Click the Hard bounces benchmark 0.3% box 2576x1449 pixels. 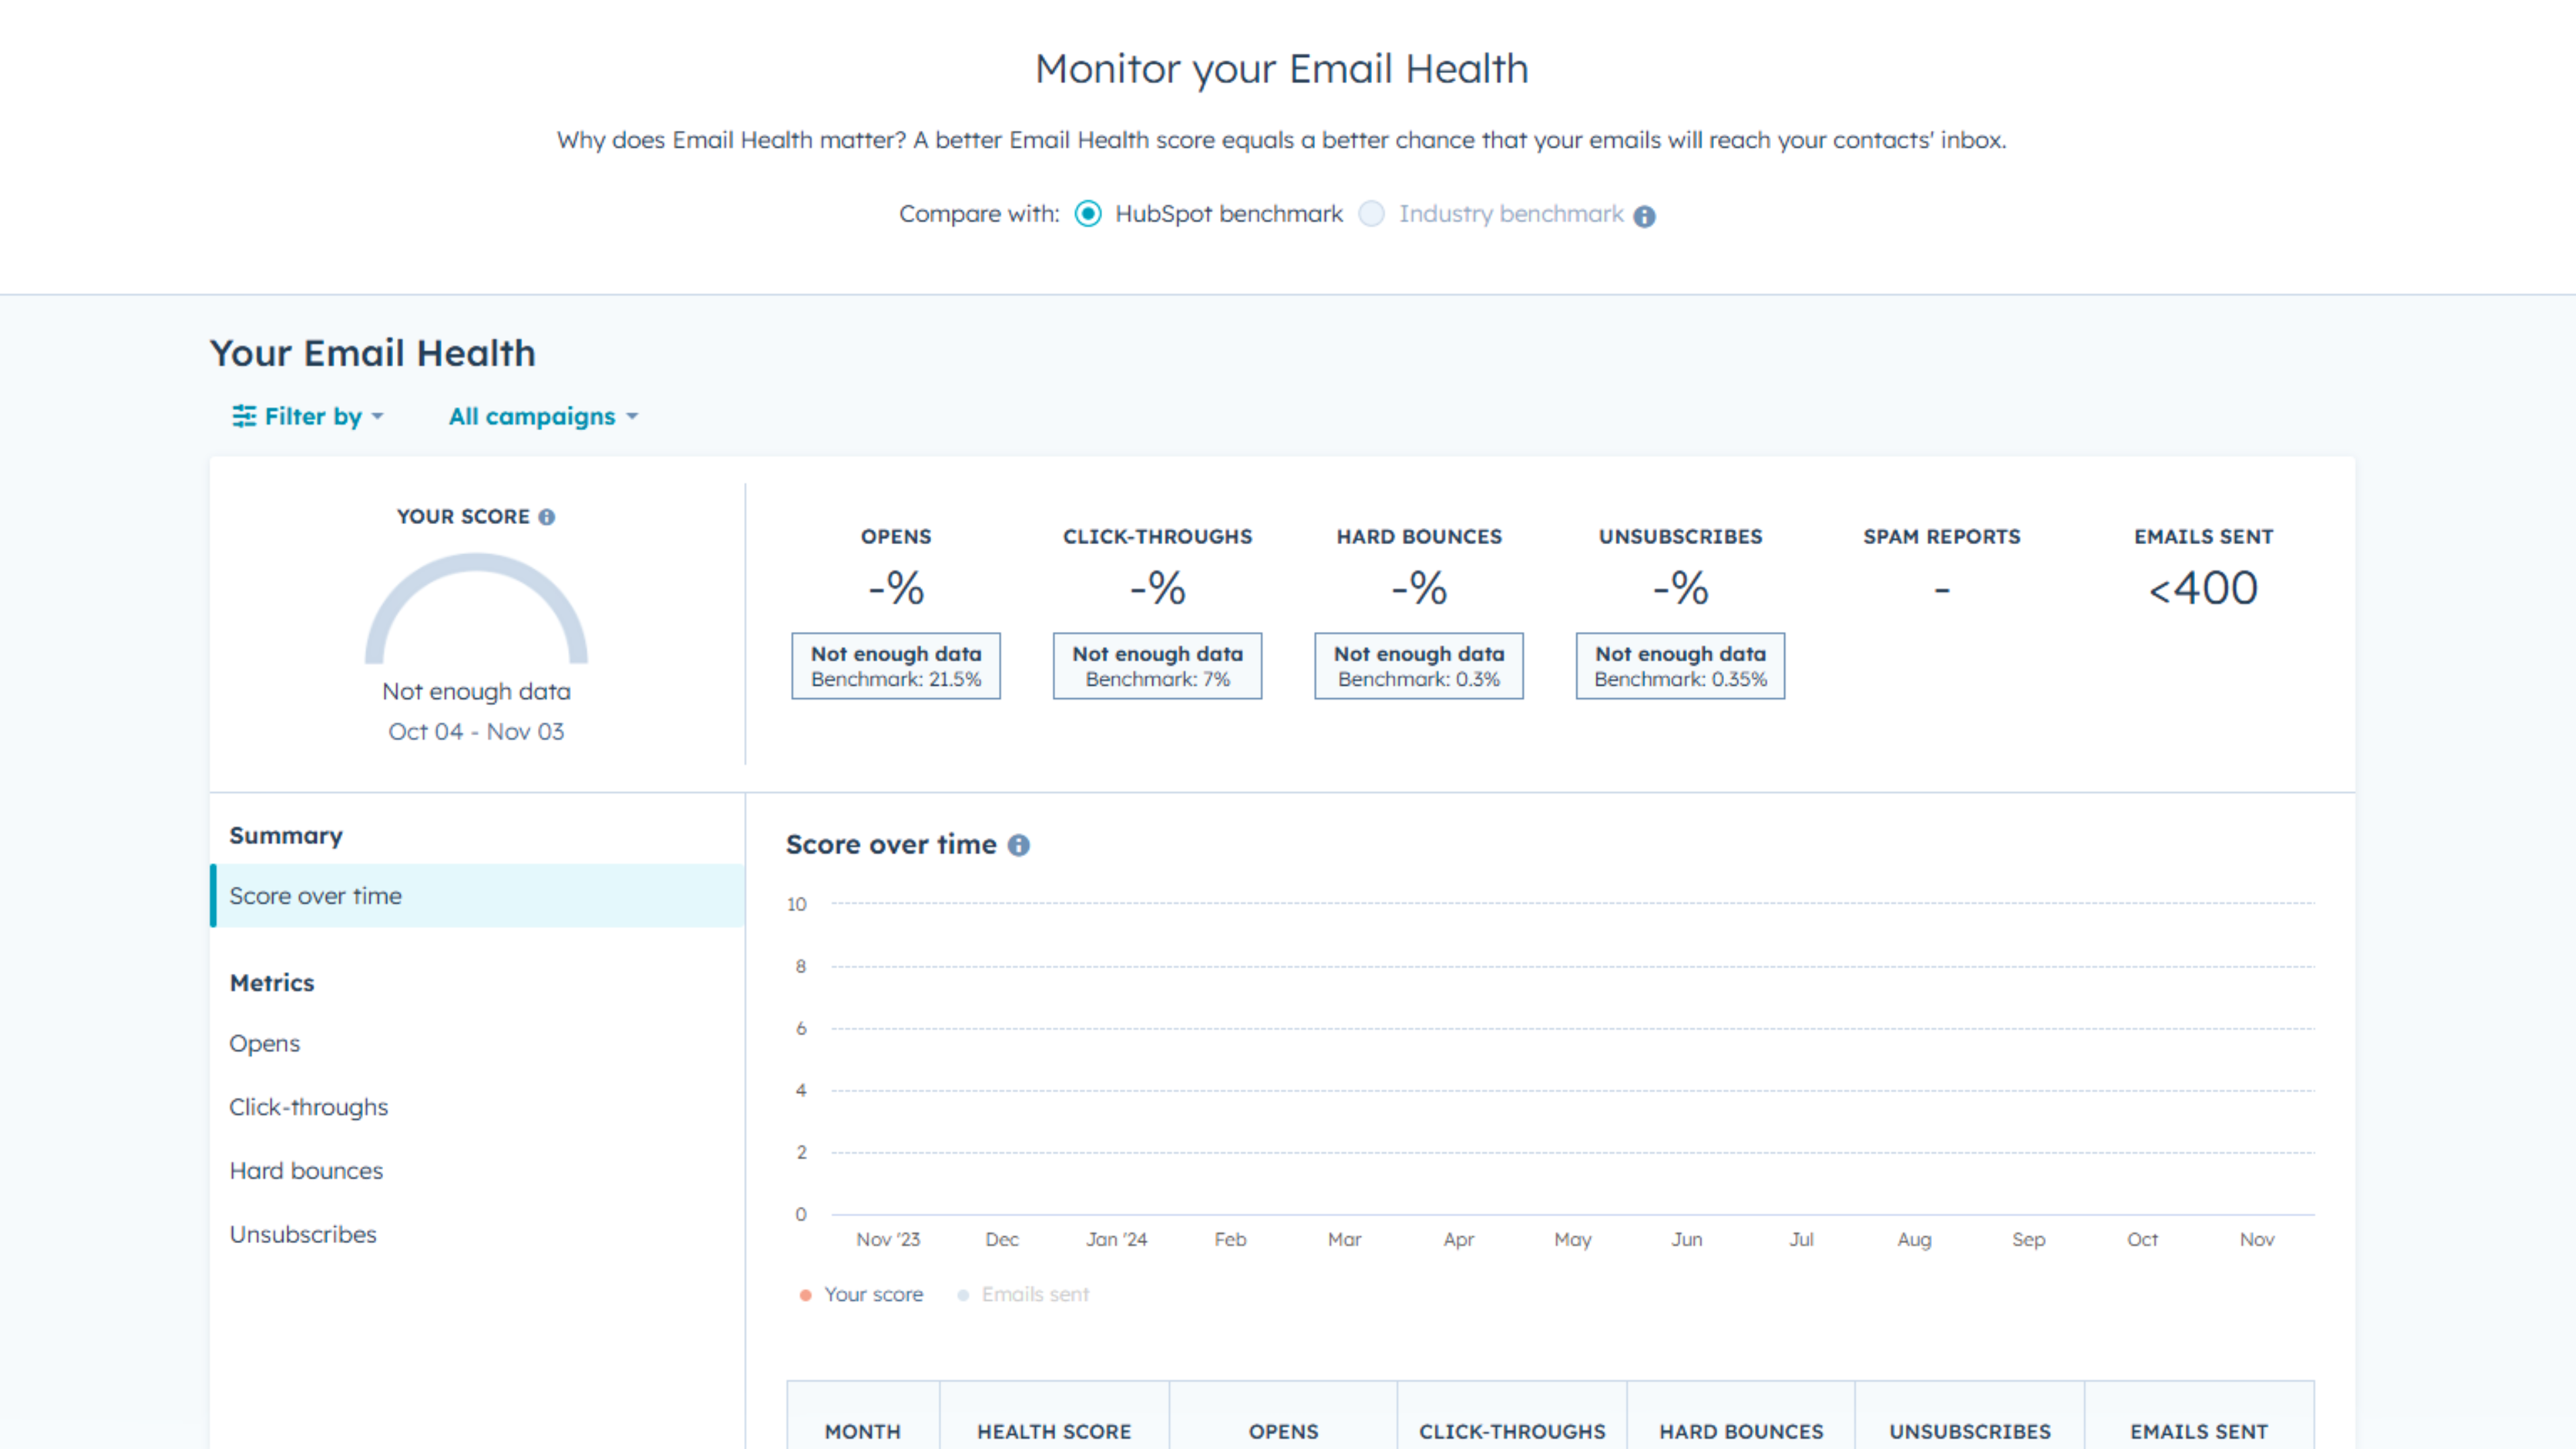click(x=1419, y=666)
